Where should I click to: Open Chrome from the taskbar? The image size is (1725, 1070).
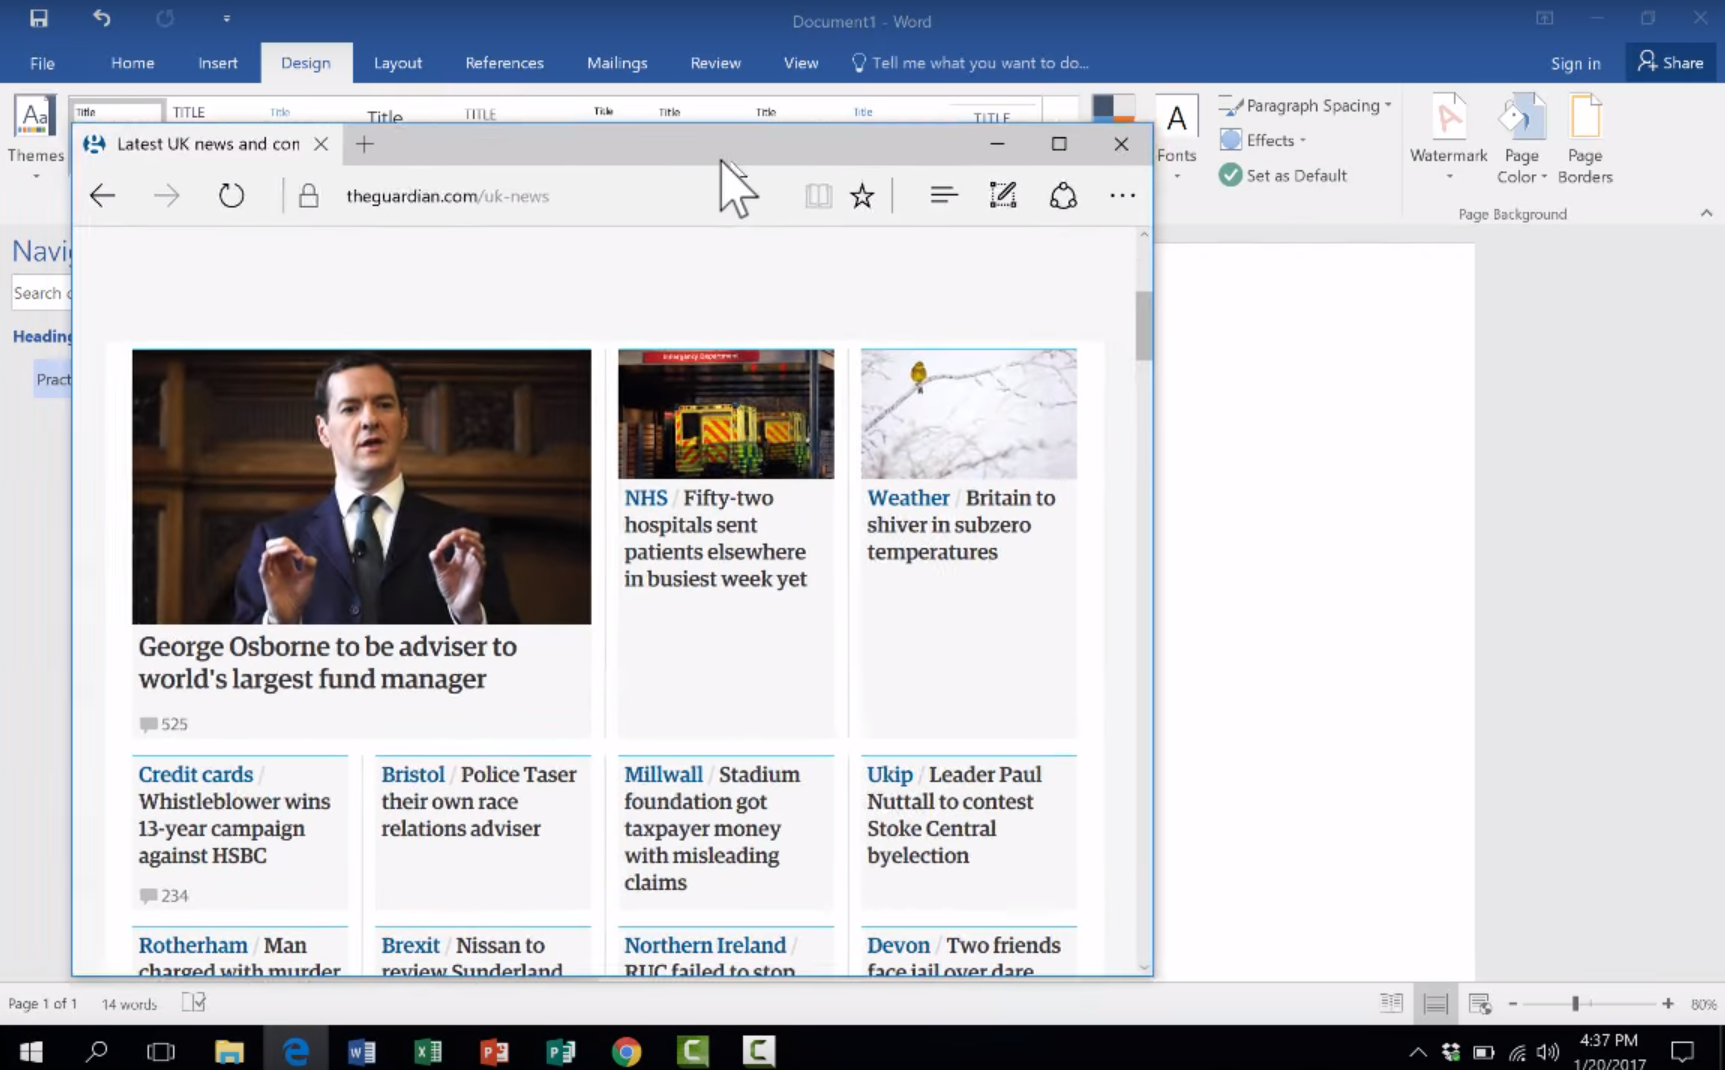click(x=626, y=1051)
